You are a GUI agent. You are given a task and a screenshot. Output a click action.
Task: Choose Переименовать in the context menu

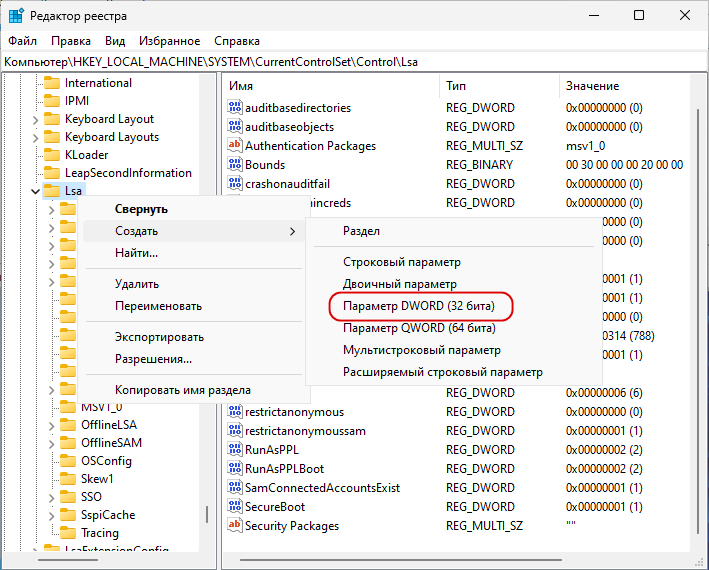tap(194, 306)
